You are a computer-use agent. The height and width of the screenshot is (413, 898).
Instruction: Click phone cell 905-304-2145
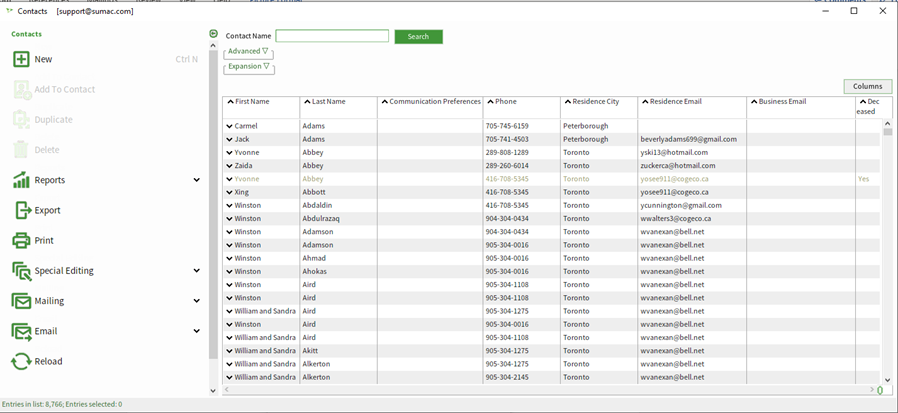click(x=507, y=377)
